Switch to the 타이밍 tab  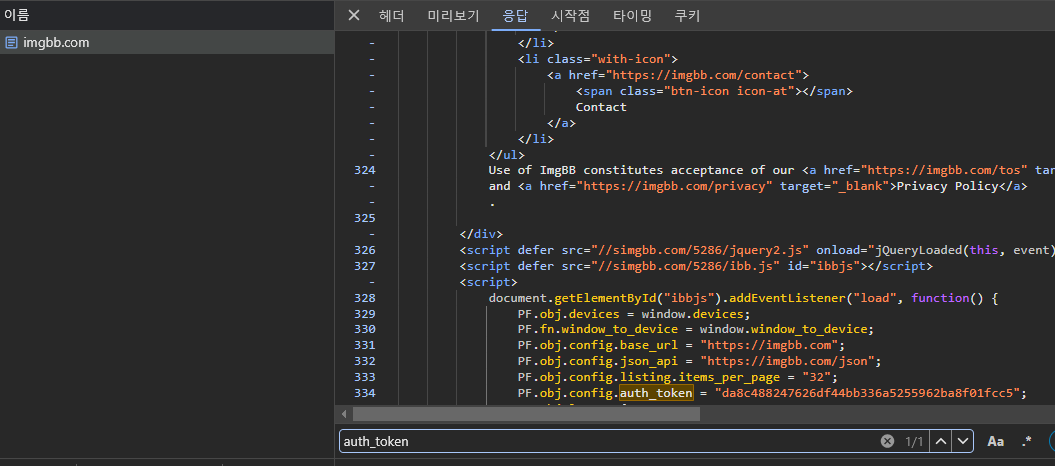[x=632, y=15]
